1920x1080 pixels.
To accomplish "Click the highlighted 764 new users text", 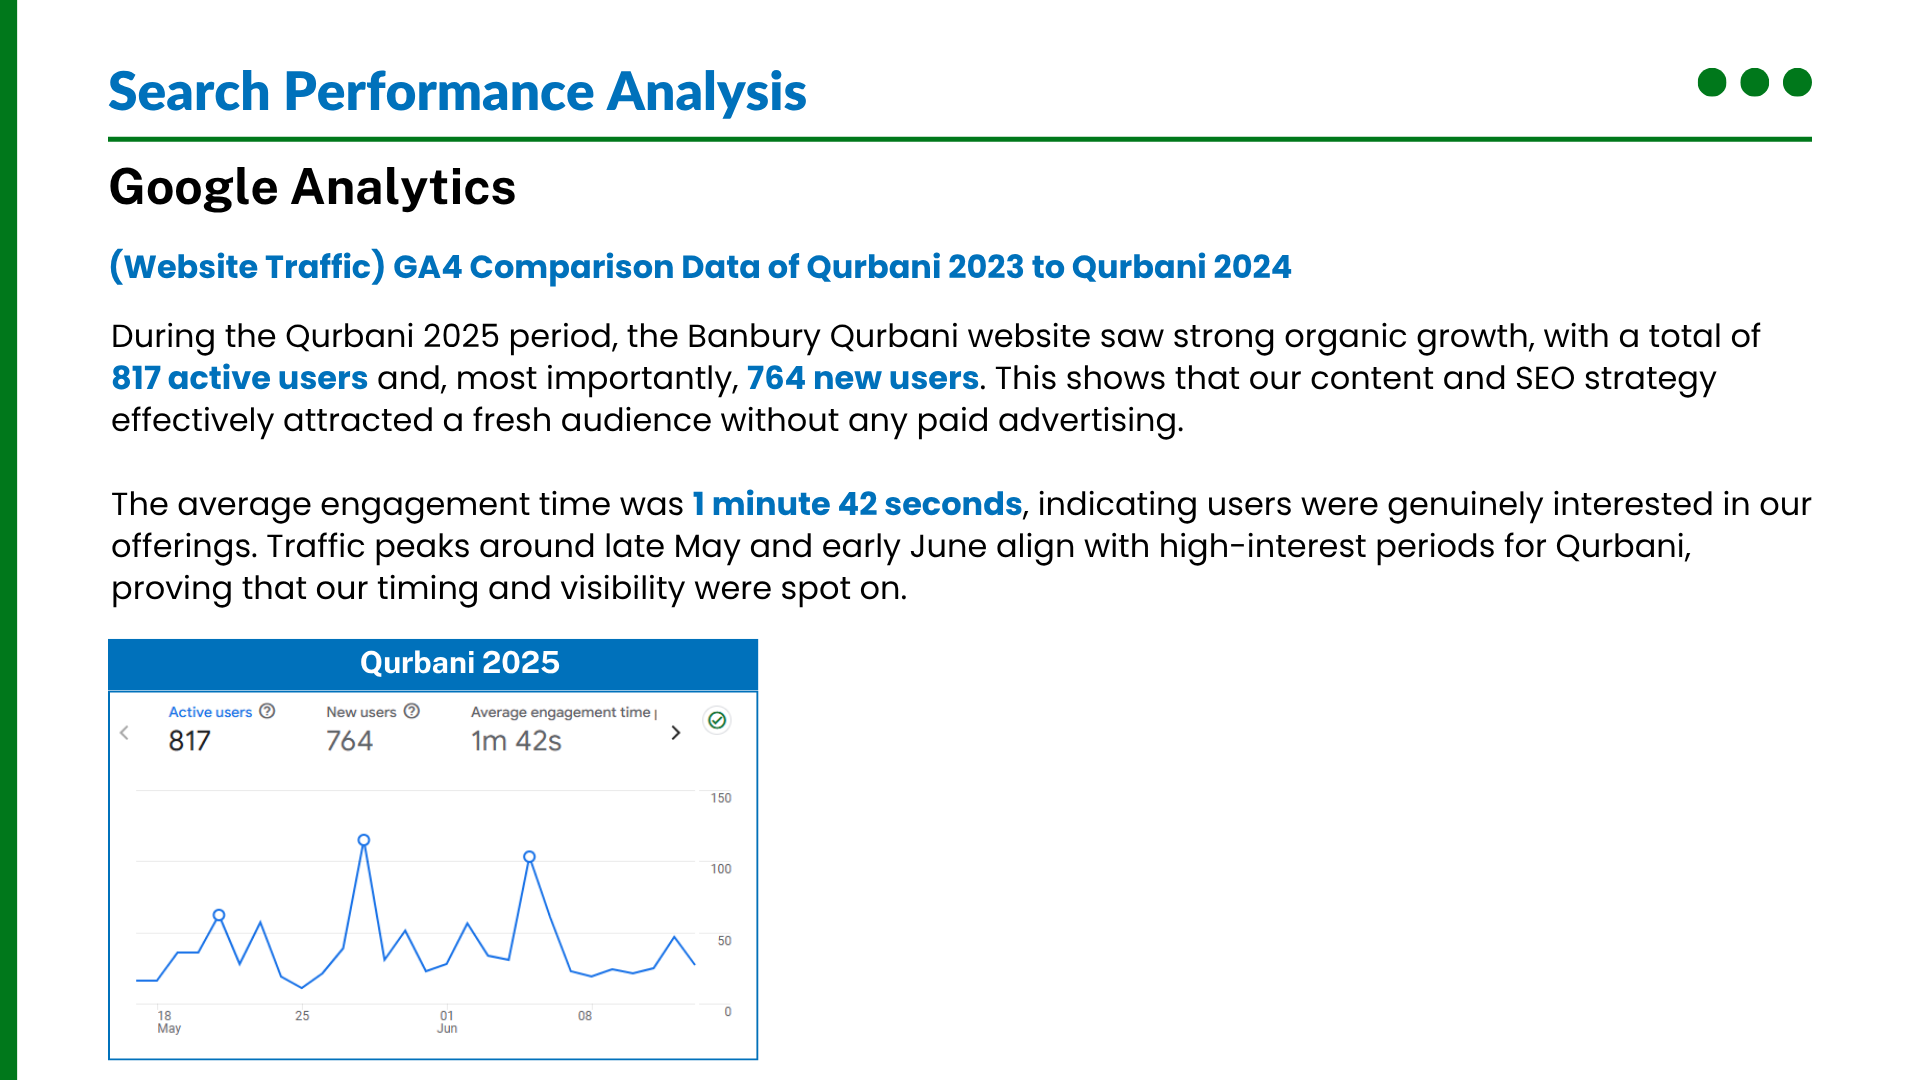I will [862, 378].
